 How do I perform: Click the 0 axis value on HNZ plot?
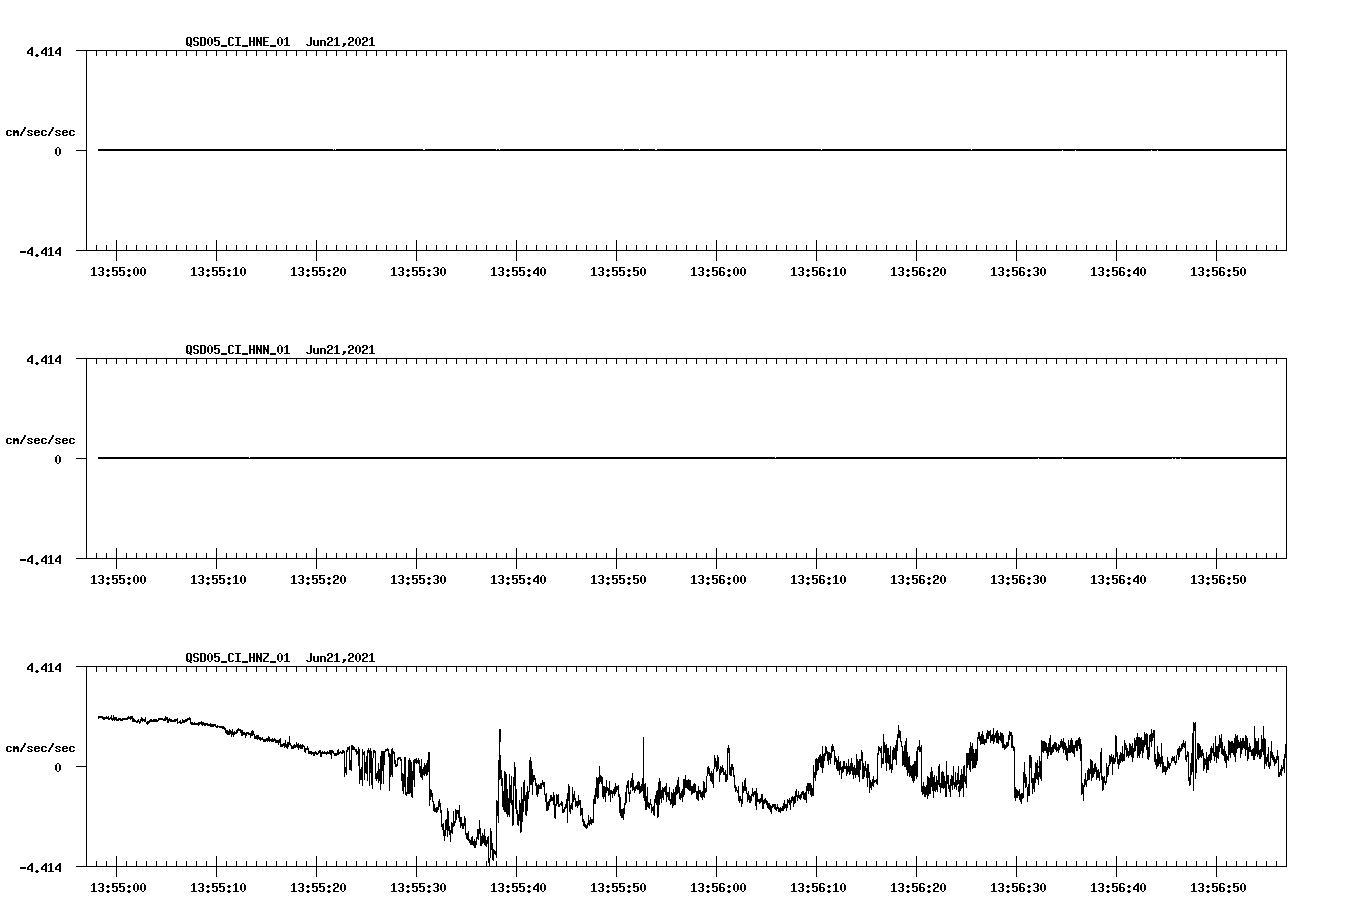tap(58, 767)
